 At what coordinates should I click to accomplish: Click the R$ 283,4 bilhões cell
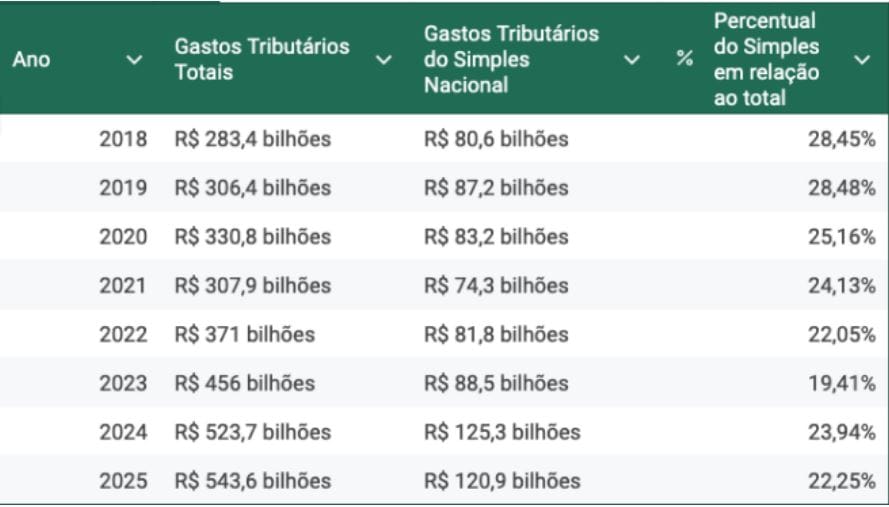(252, 139)
